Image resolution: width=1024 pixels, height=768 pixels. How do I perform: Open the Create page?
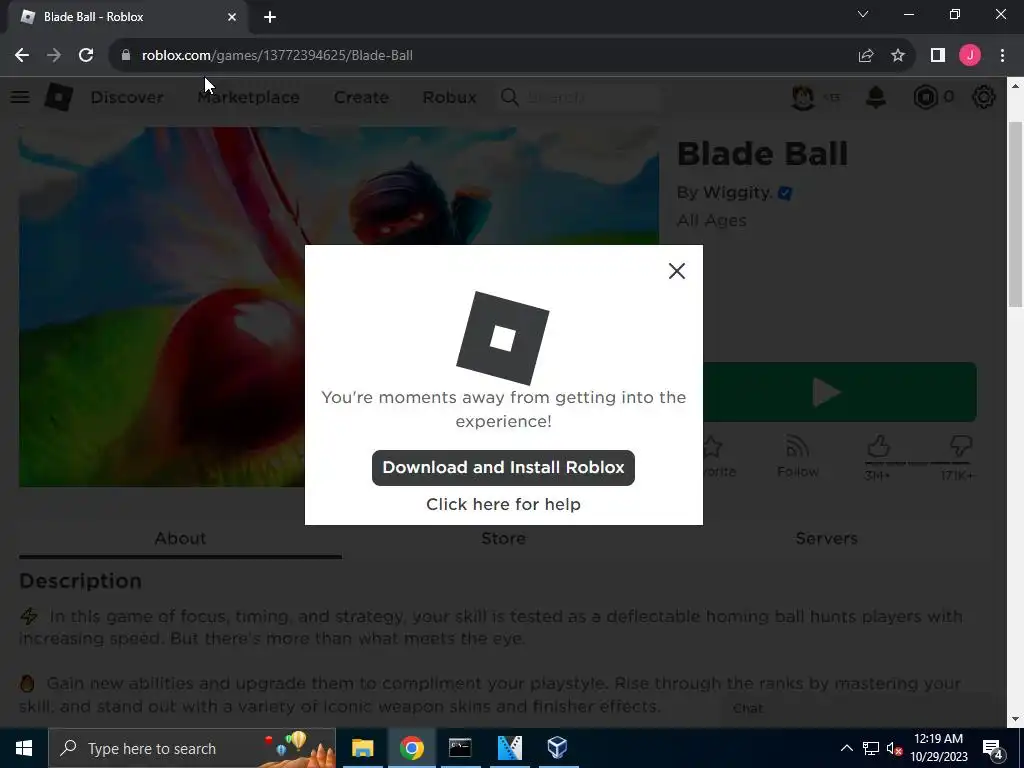point(361,97)
